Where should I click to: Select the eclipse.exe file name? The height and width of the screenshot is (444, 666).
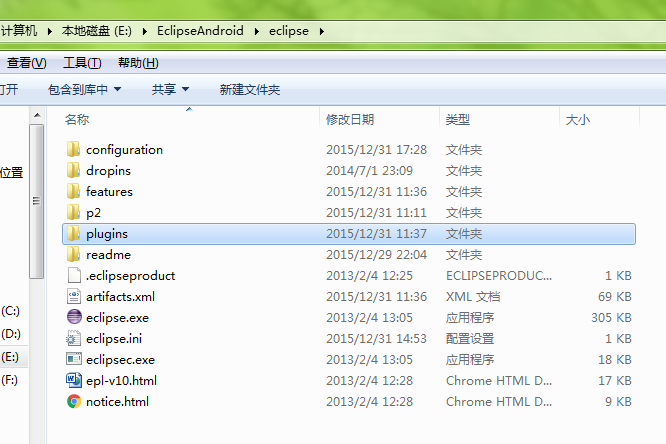[x=117, y=318]
